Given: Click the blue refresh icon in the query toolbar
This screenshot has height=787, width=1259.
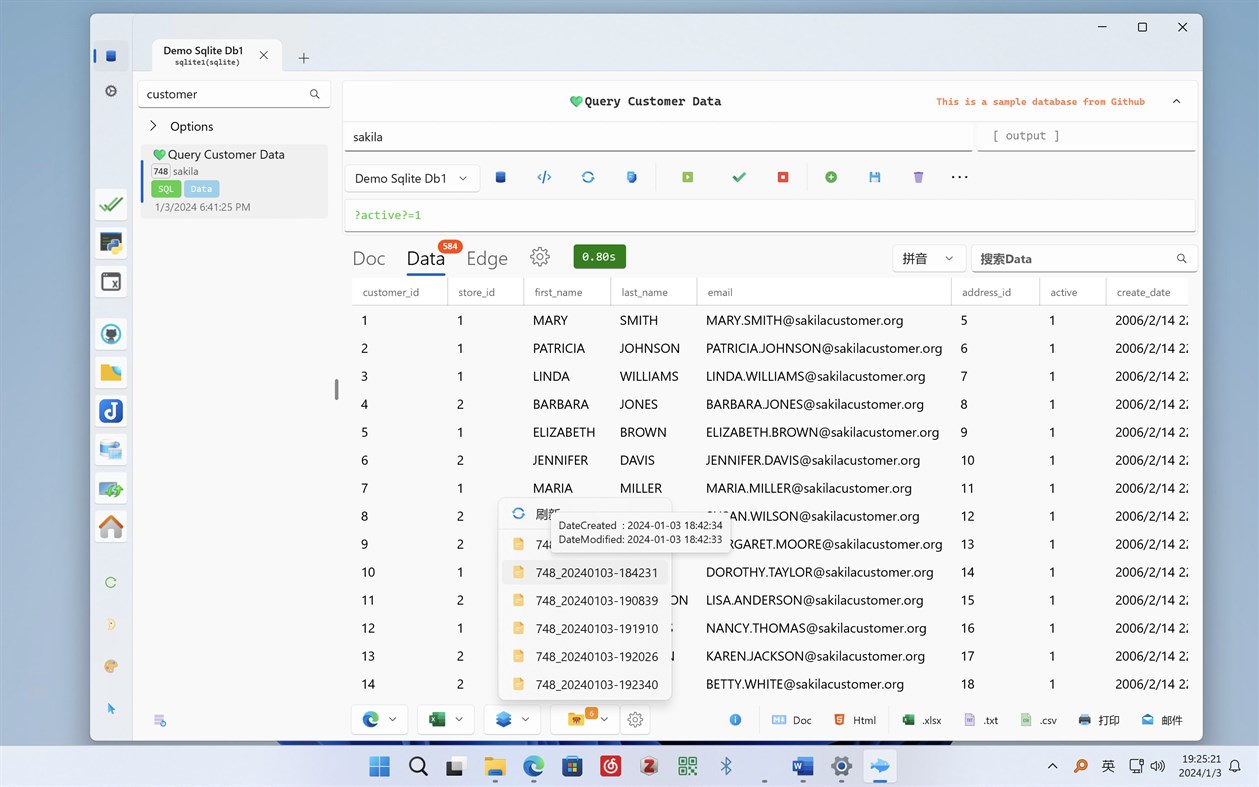Looking at the screenshot, I should pyautogui.click(x=588, y=177).
